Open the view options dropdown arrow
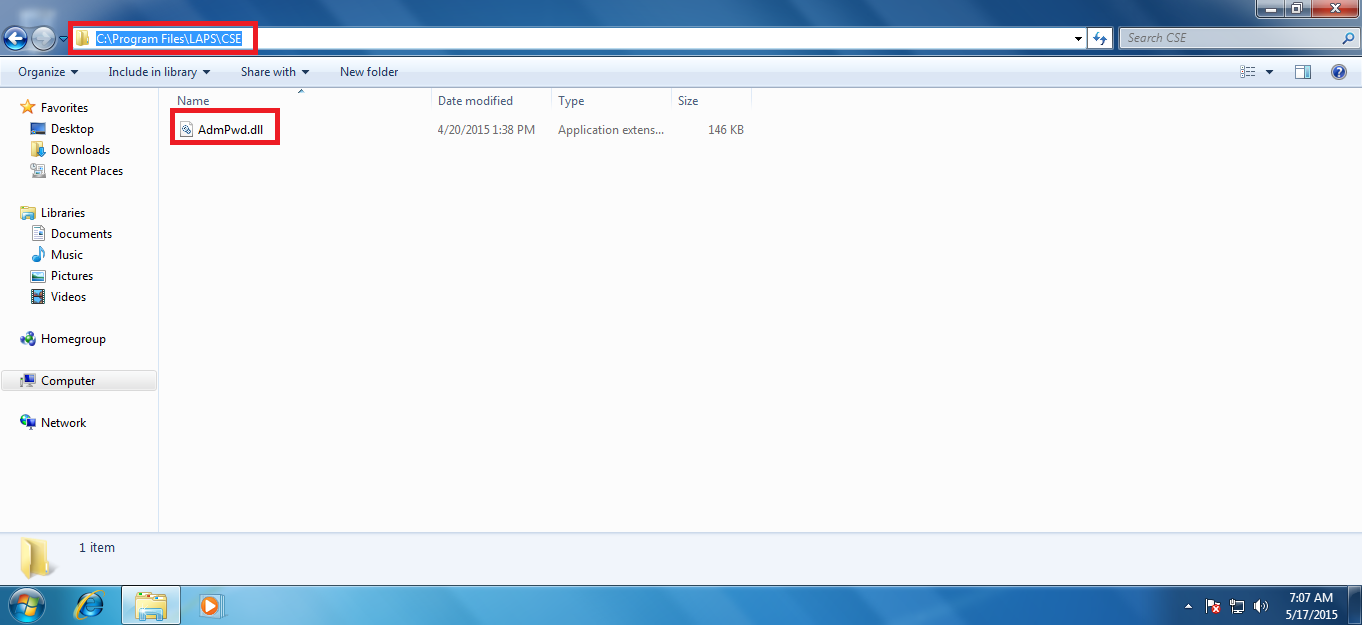Viewport: 1362px width, 625px height. tap(1269, 72)
